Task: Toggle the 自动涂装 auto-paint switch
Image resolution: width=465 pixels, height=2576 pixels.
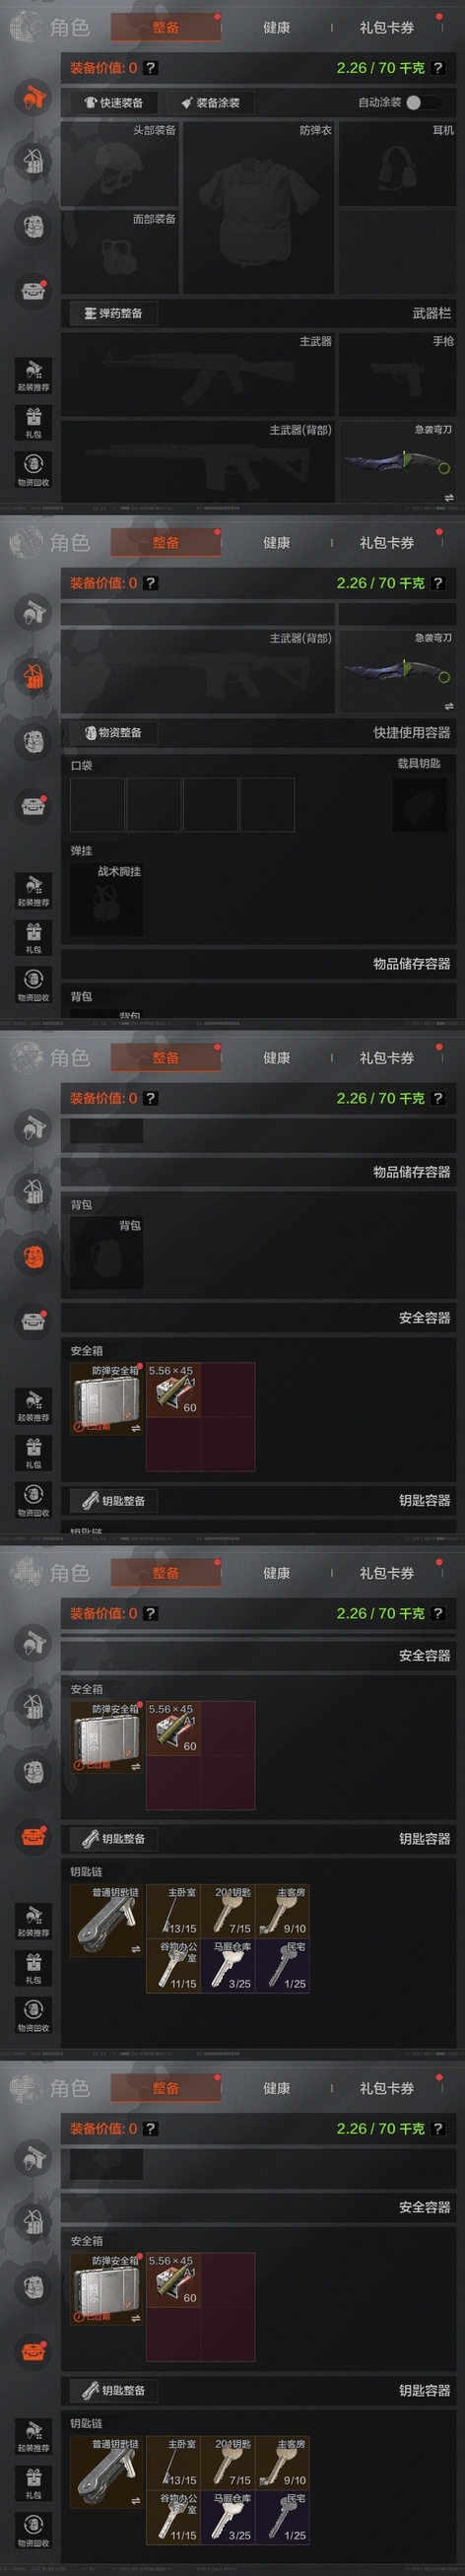Action: [420, 102]
